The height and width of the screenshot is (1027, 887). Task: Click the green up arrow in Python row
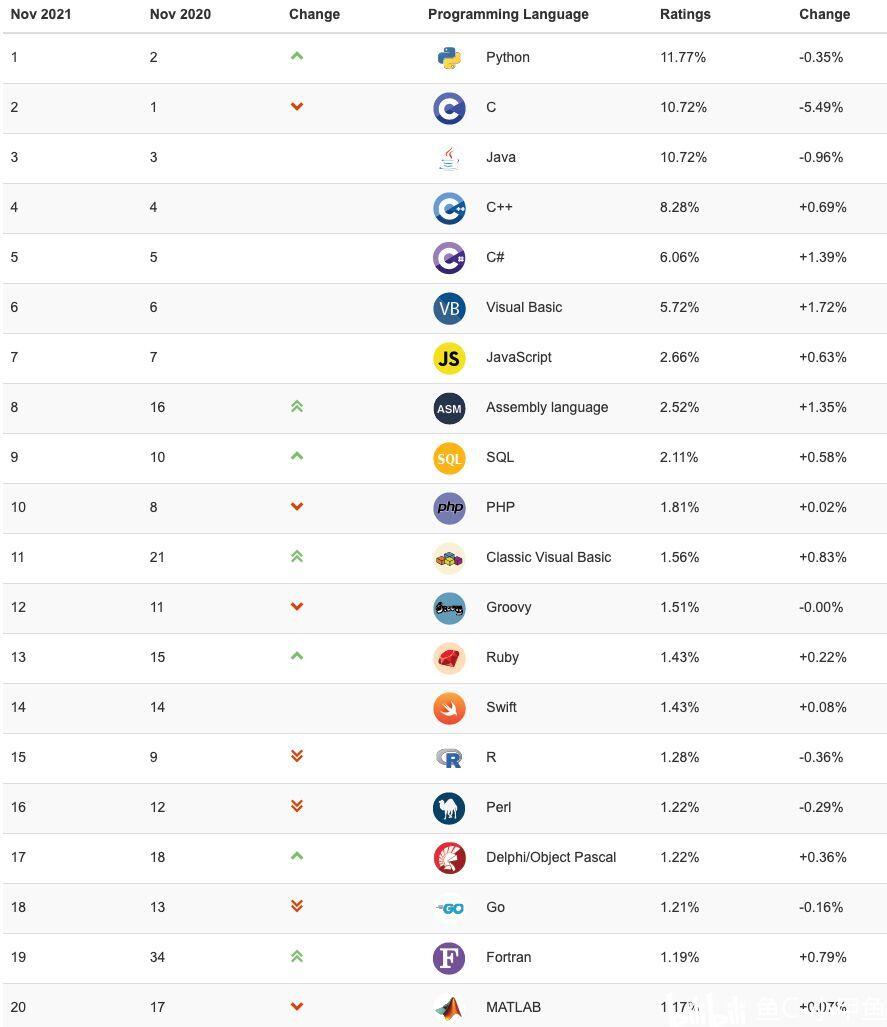(296, 56)
